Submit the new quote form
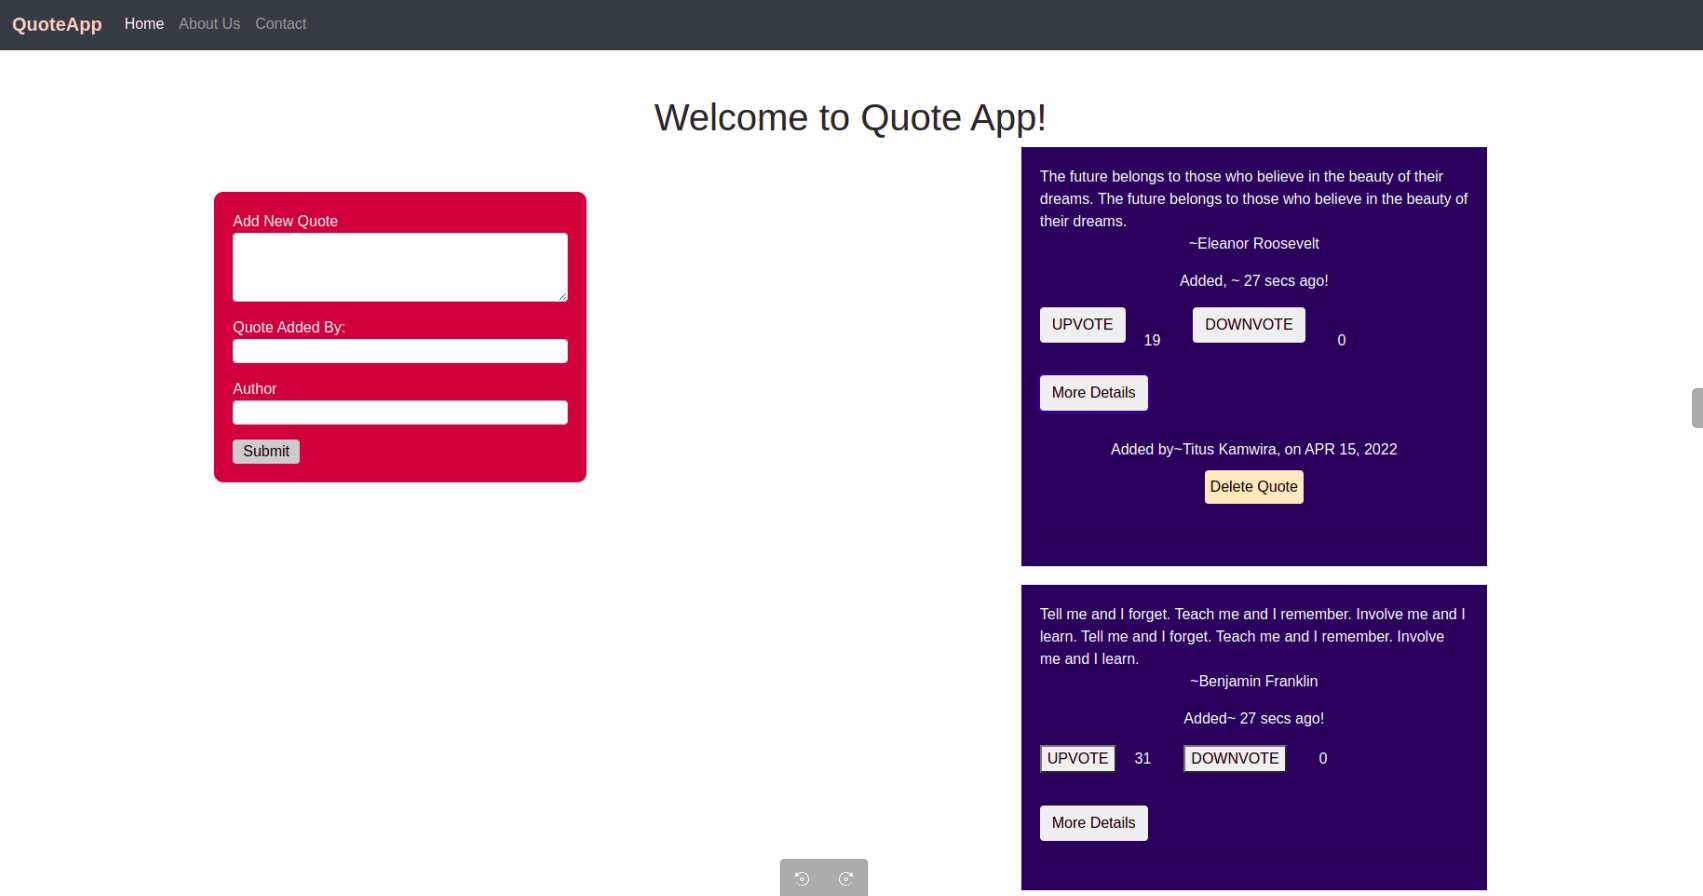The width and height of the screenshot is (1703, 896). coord(266,451)
